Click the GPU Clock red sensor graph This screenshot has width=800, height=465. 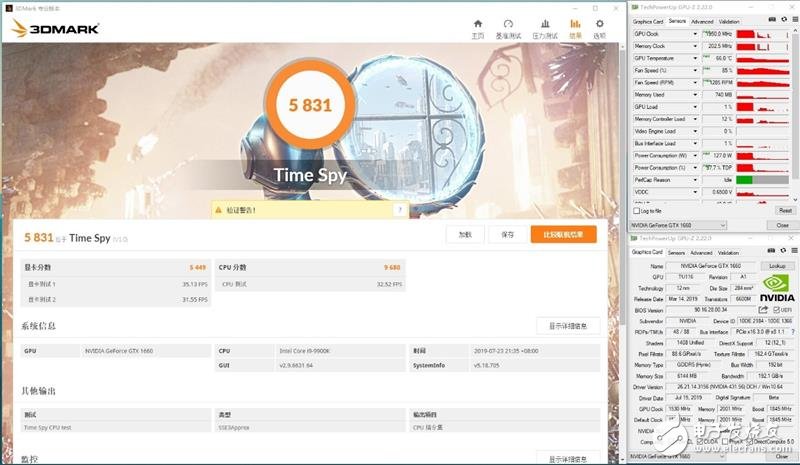coord(762,34)
